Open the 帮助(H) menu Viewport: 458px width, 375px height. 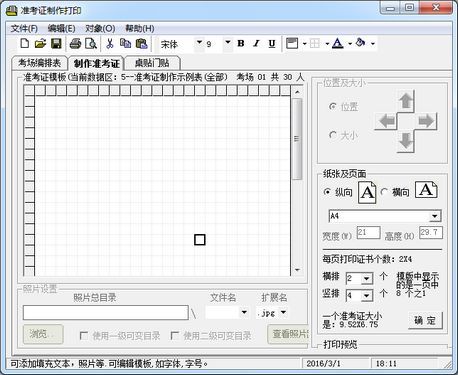click(x=140, y=29)
